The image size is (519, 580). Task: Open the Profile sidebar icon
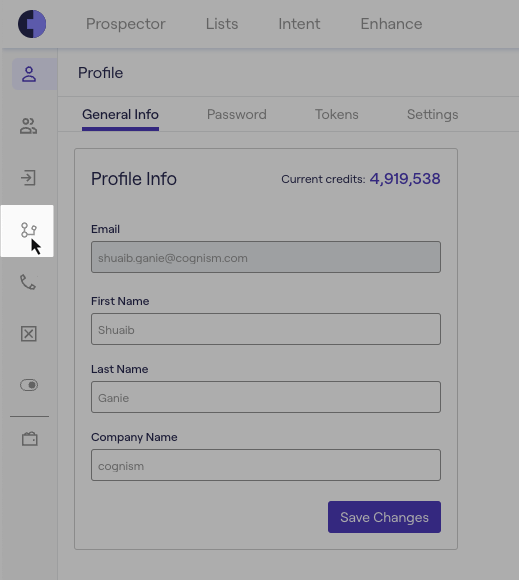29,74
